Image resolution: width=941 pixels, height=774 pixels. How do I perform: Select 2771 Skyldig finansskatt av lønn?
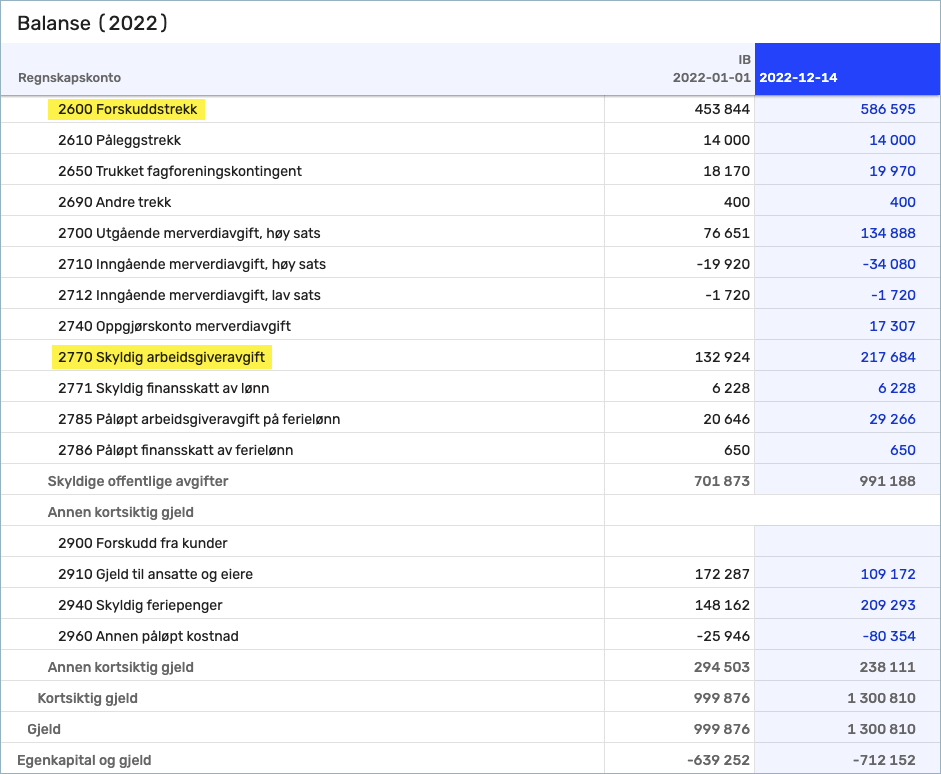163,389
